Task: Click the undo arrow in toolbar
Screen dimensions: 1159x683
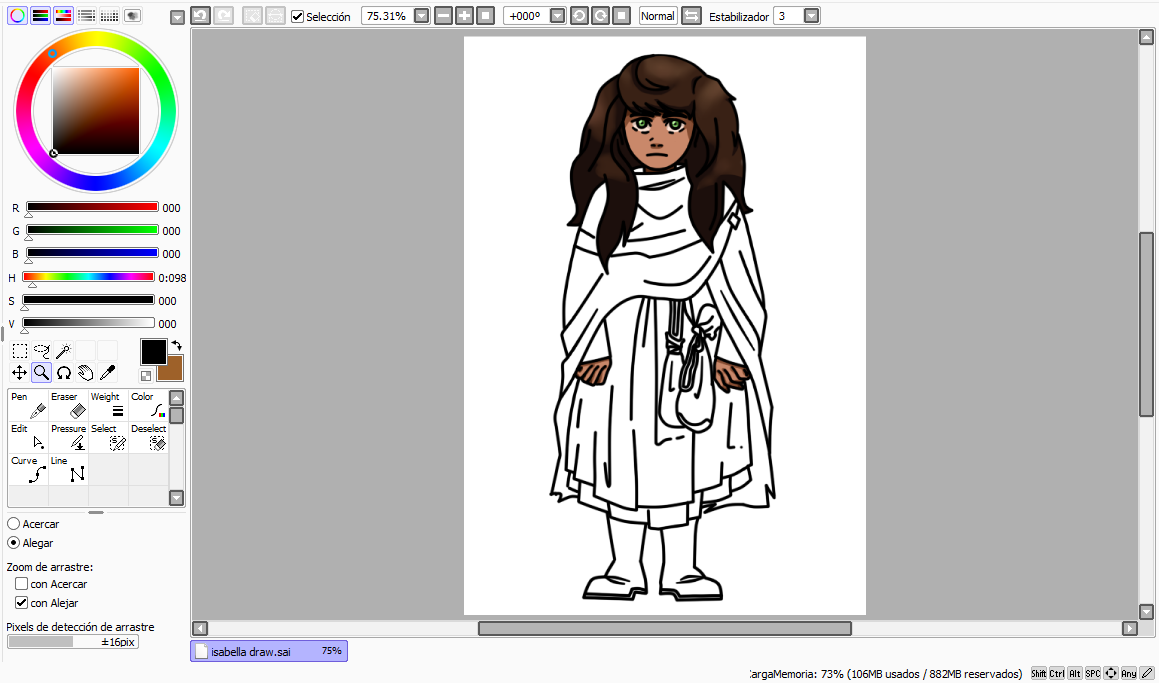Action: [x=200, y=16]
